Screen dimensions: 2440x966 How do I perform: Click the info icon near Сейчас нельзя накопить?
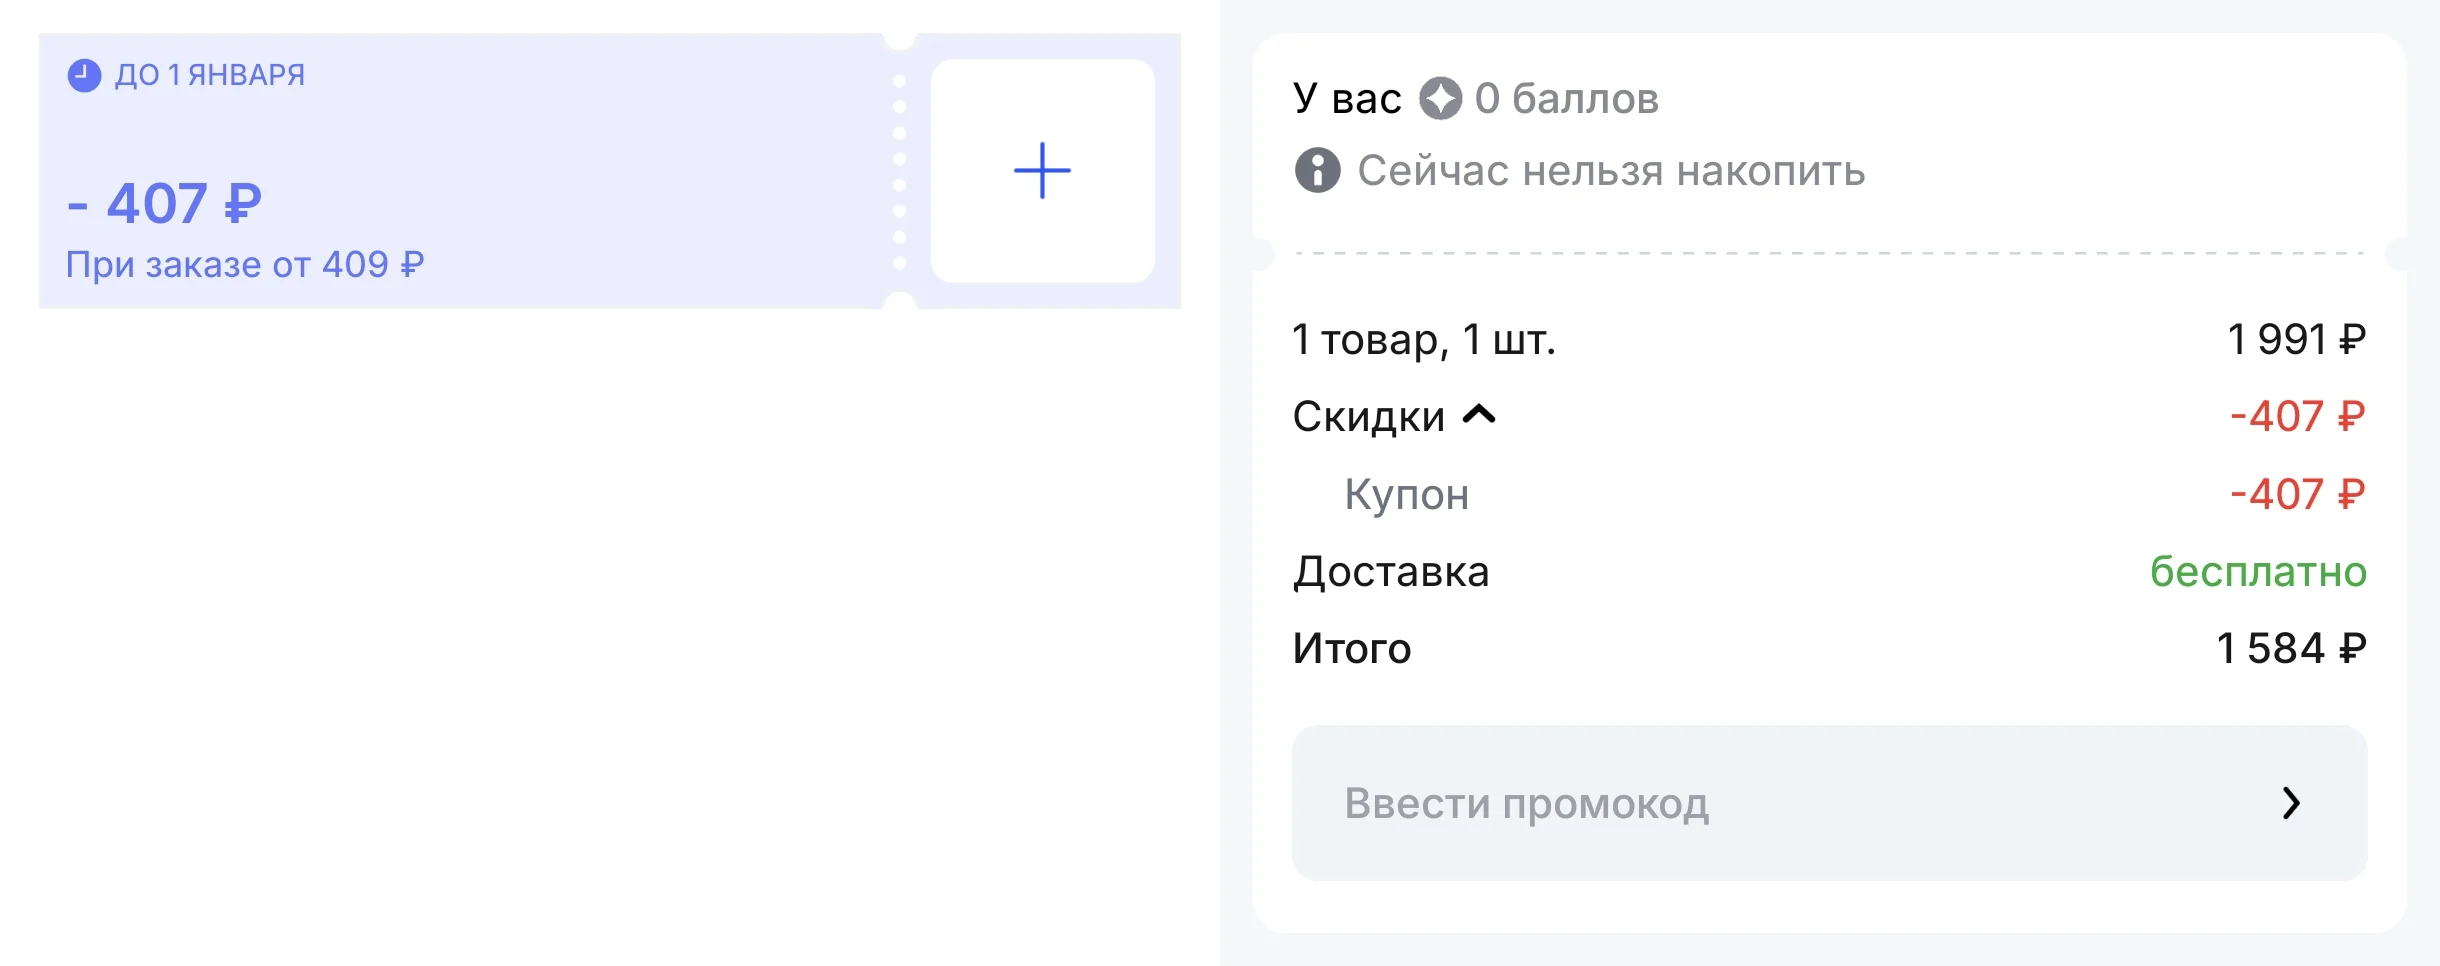pos(1317,170)
